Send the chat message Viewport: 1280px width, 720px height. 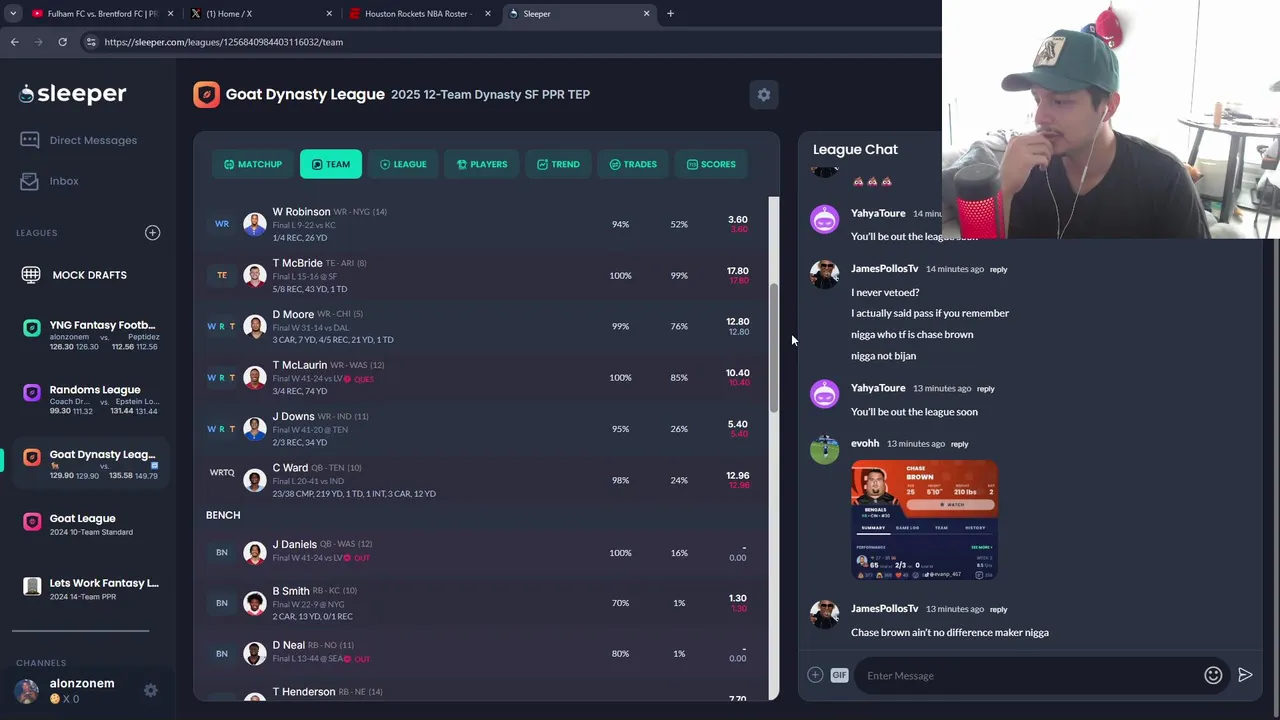(x=1245, y=675)
